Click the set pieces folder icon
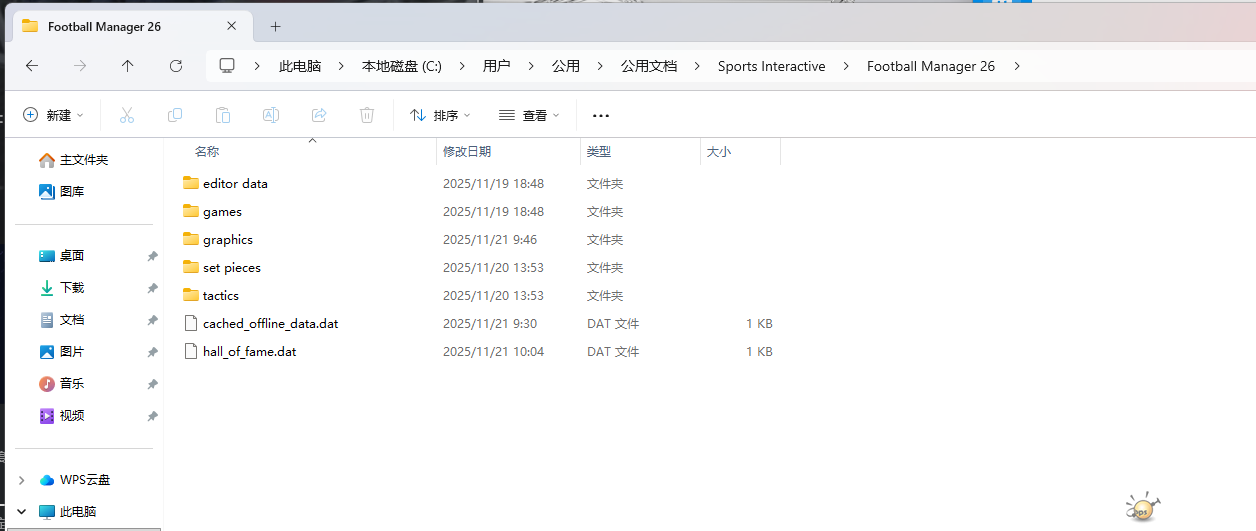Viewport: 1256px width, 531px height. tap(192, 267)
